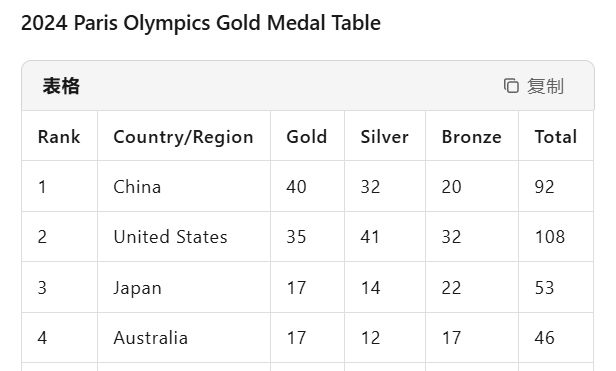Select the 表格 table header label

[x=61, y=86]
